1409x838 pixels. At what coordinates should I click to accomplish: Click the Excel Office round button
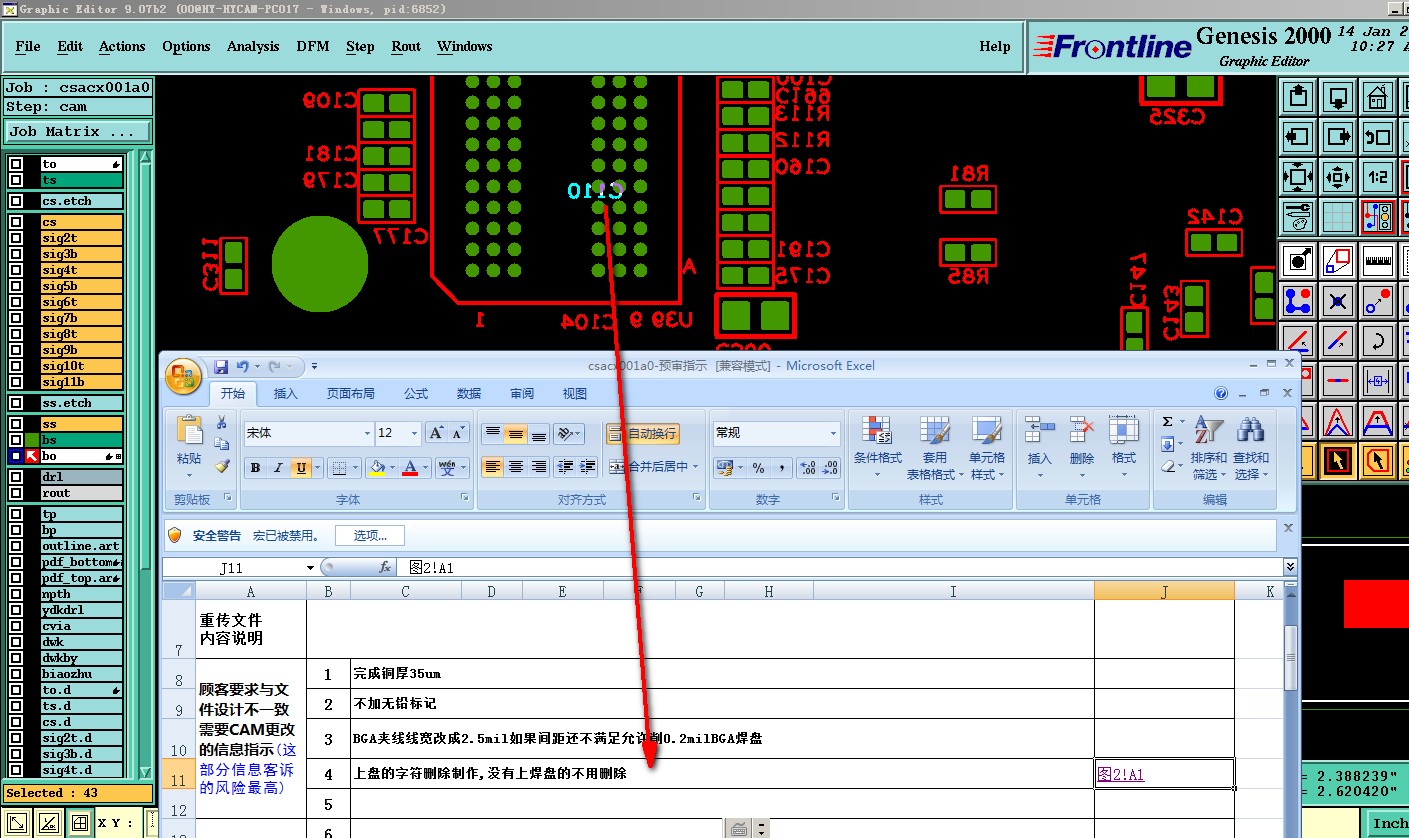point(184,376)
